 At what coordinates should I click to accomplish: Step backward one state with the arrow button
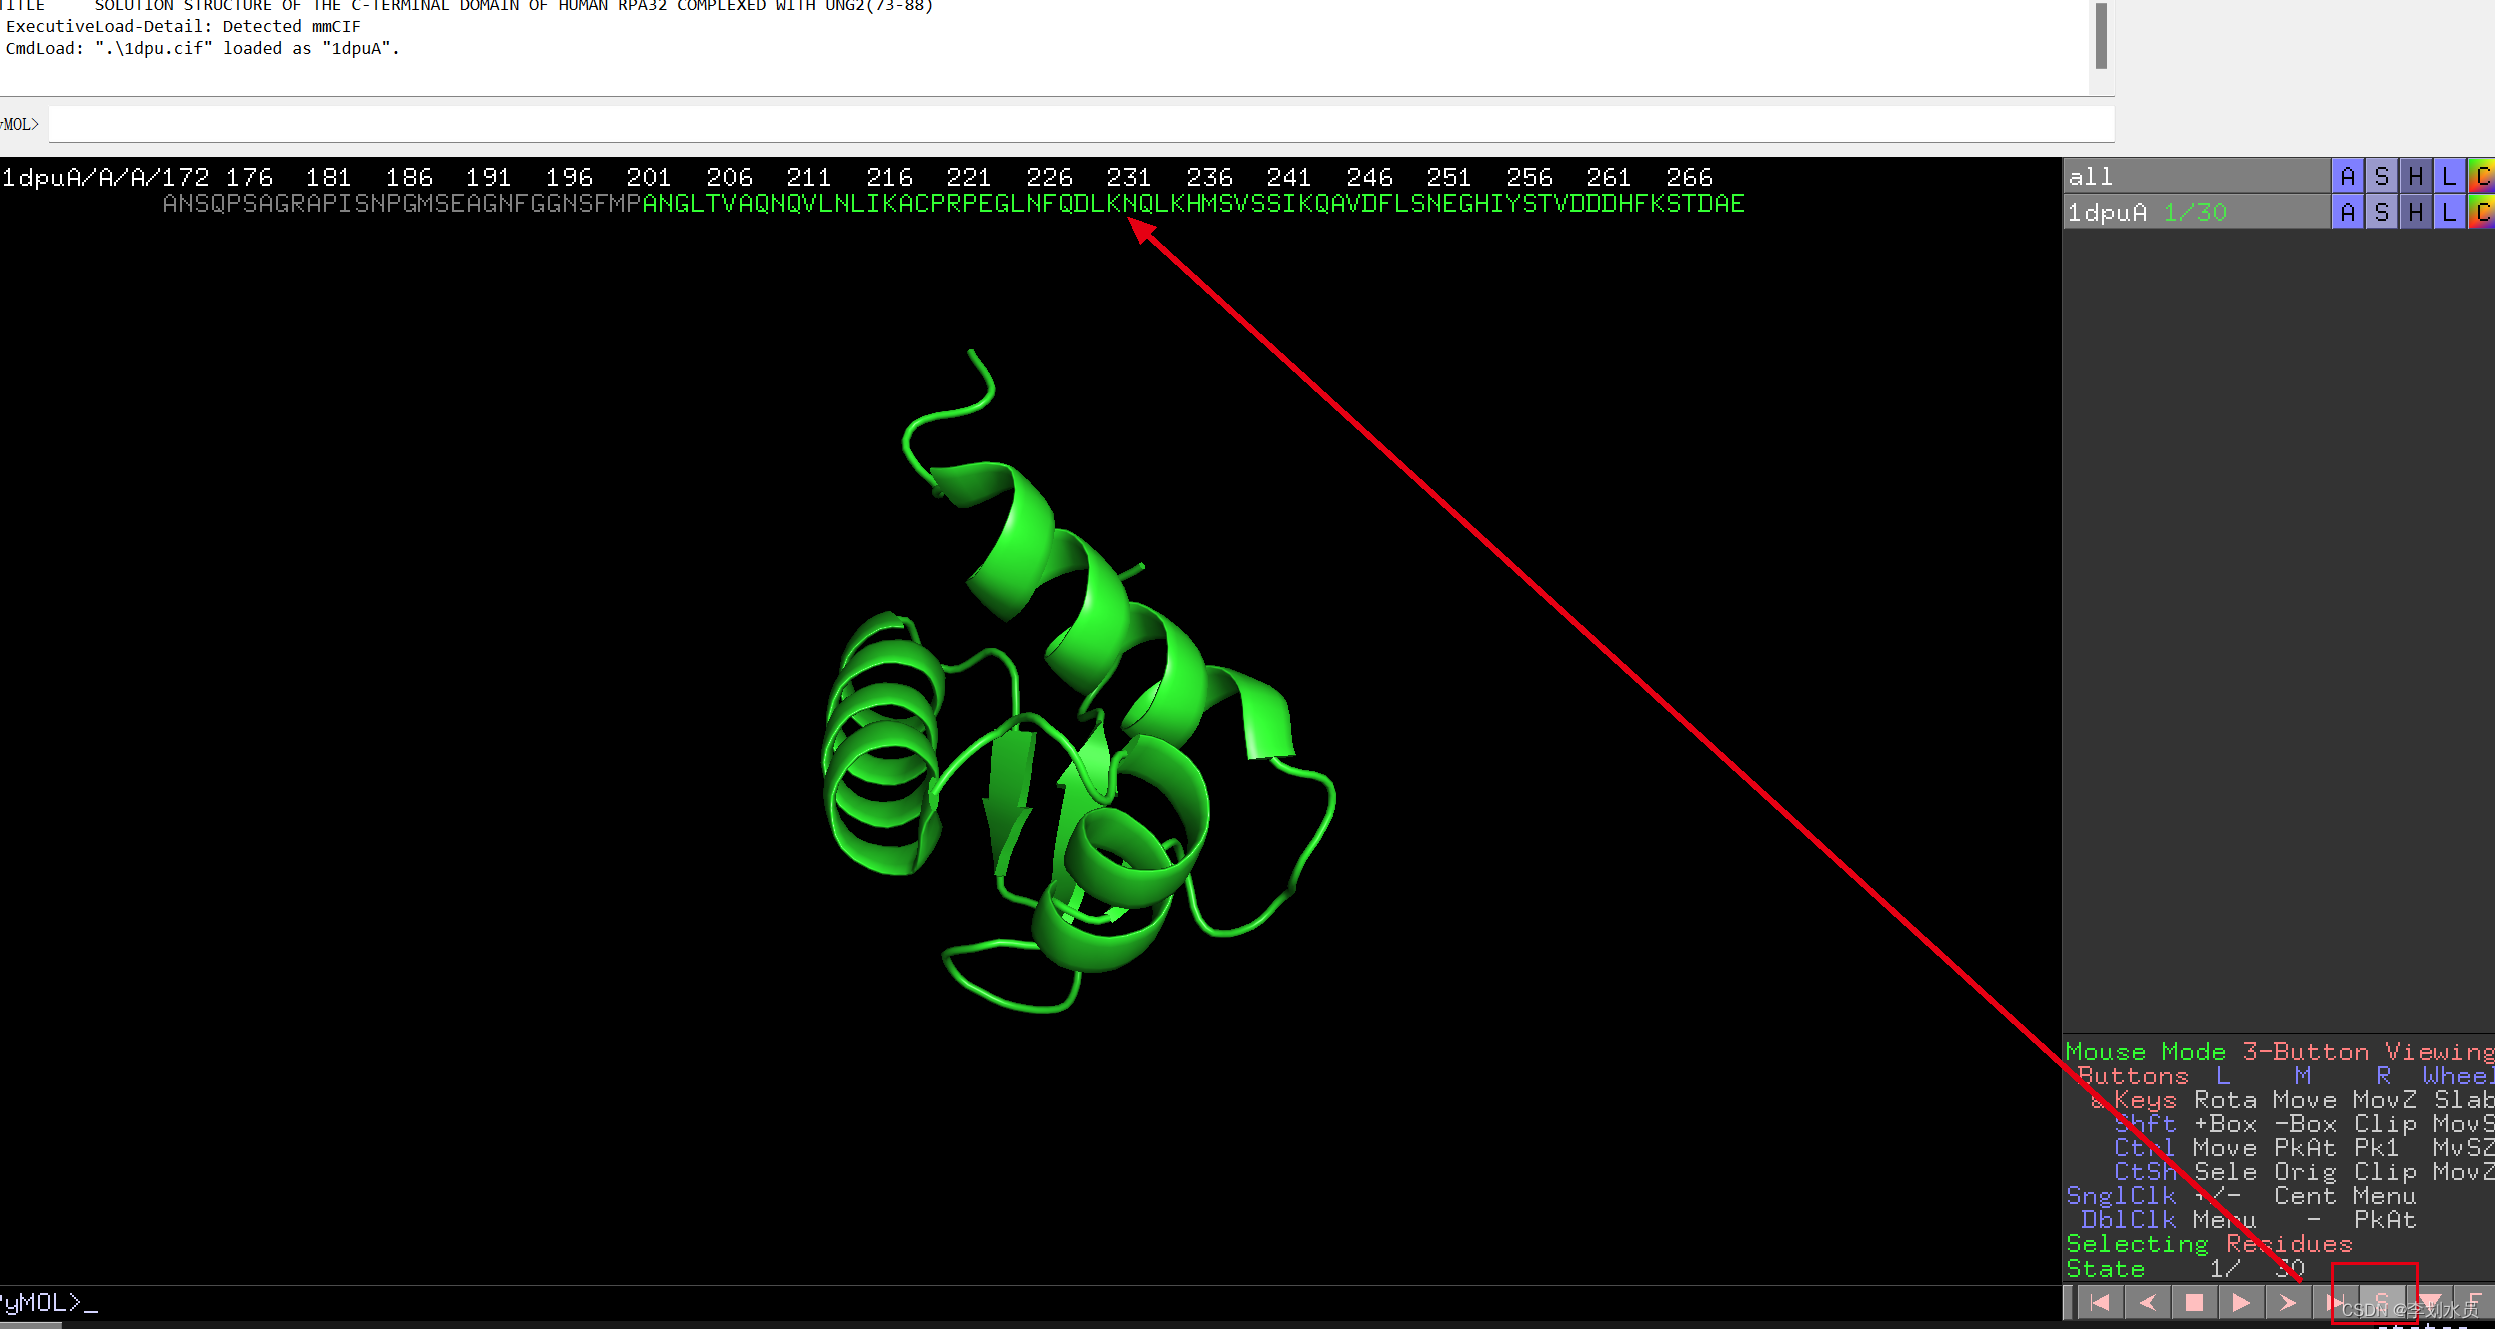pyautogui.click(x=2148, y=1302)
